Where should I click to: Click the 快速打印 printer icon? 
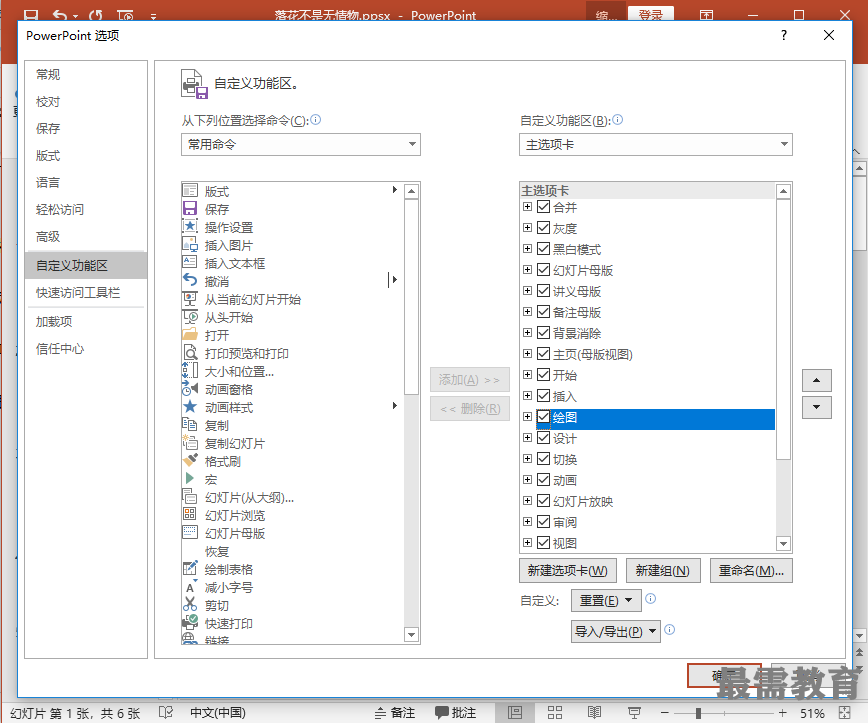[190, 623]
